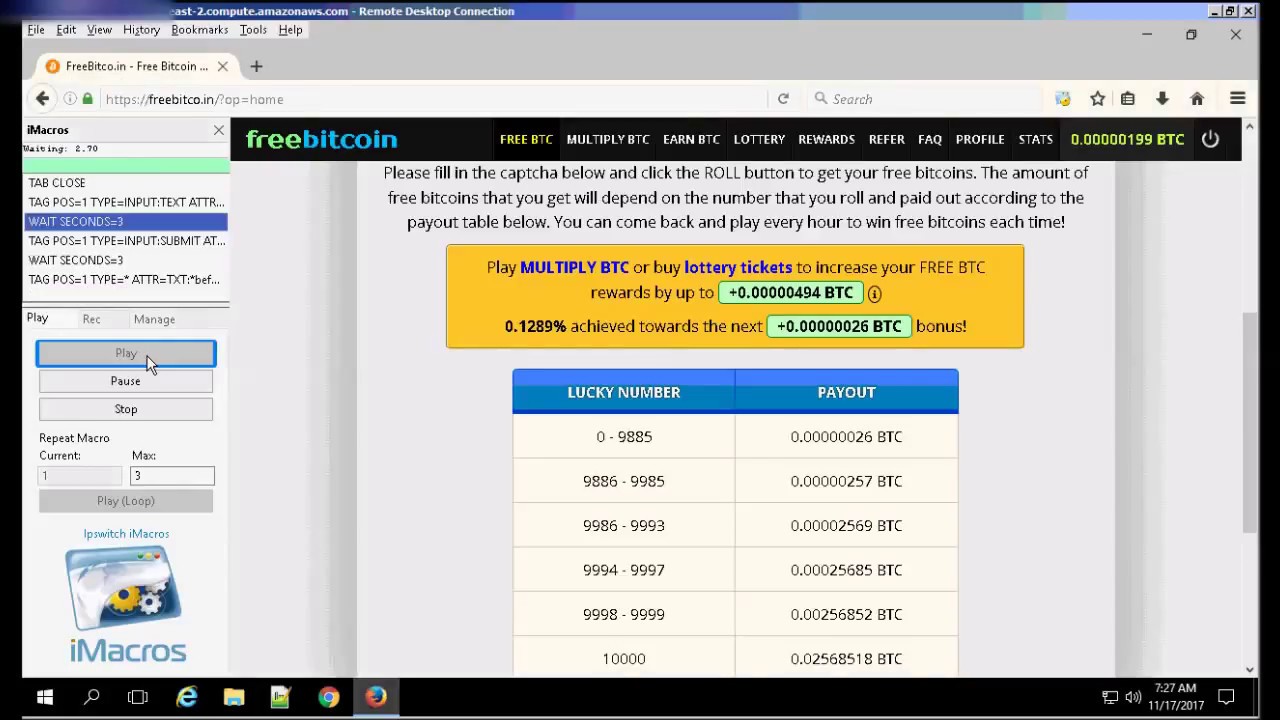Open the LOTTERY nav item
This screenshot has width=1280, height=720.
[x=759, y=139]
